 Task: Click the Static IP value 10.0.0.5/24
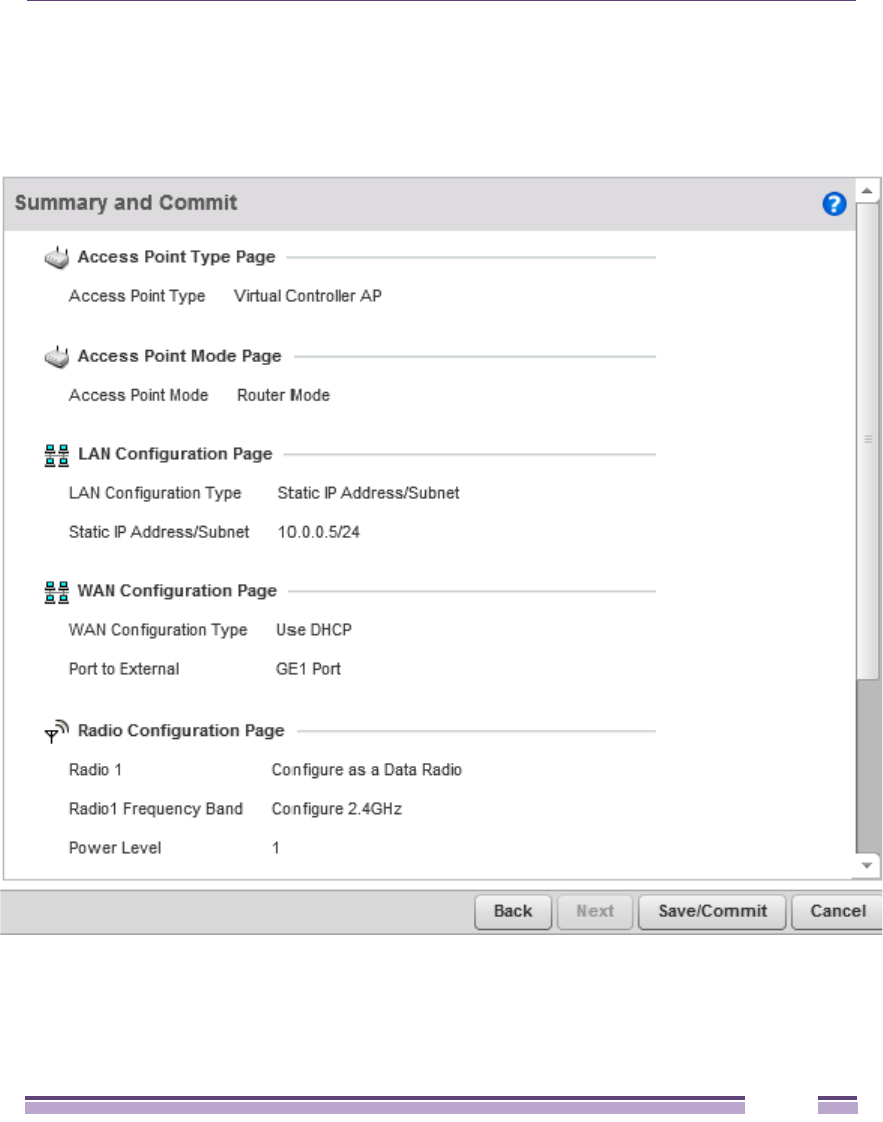319,532
